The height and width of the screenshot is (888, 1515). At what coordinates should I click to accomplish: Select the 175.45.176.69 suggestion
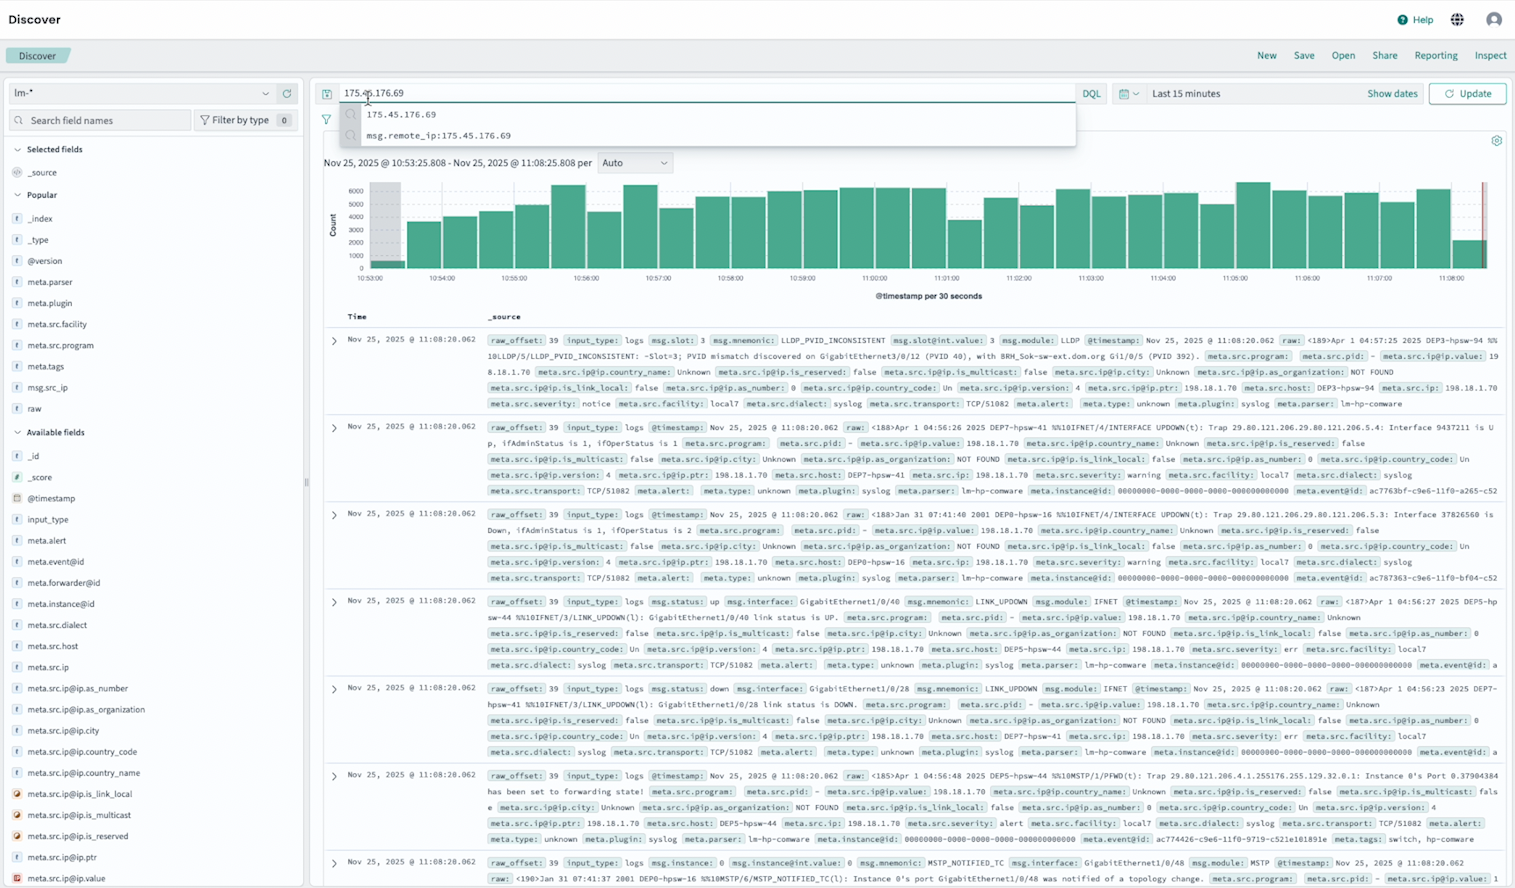(707, 114)
